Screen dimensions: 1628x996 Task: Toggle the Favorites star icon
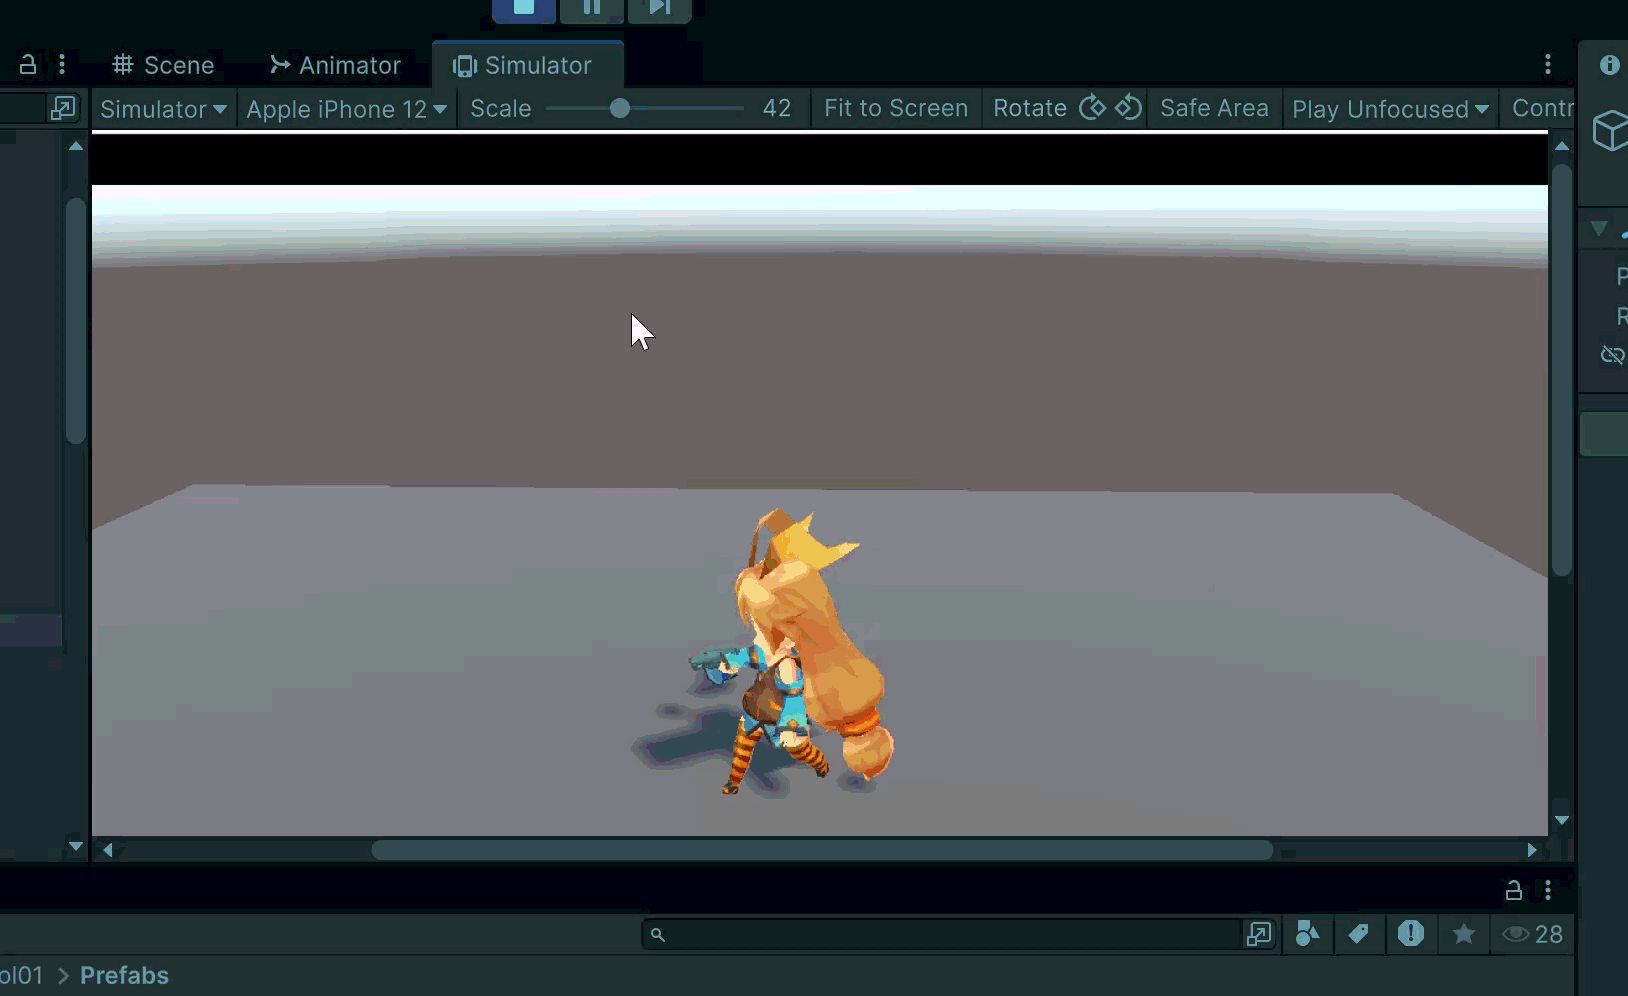coord(1464,934)
